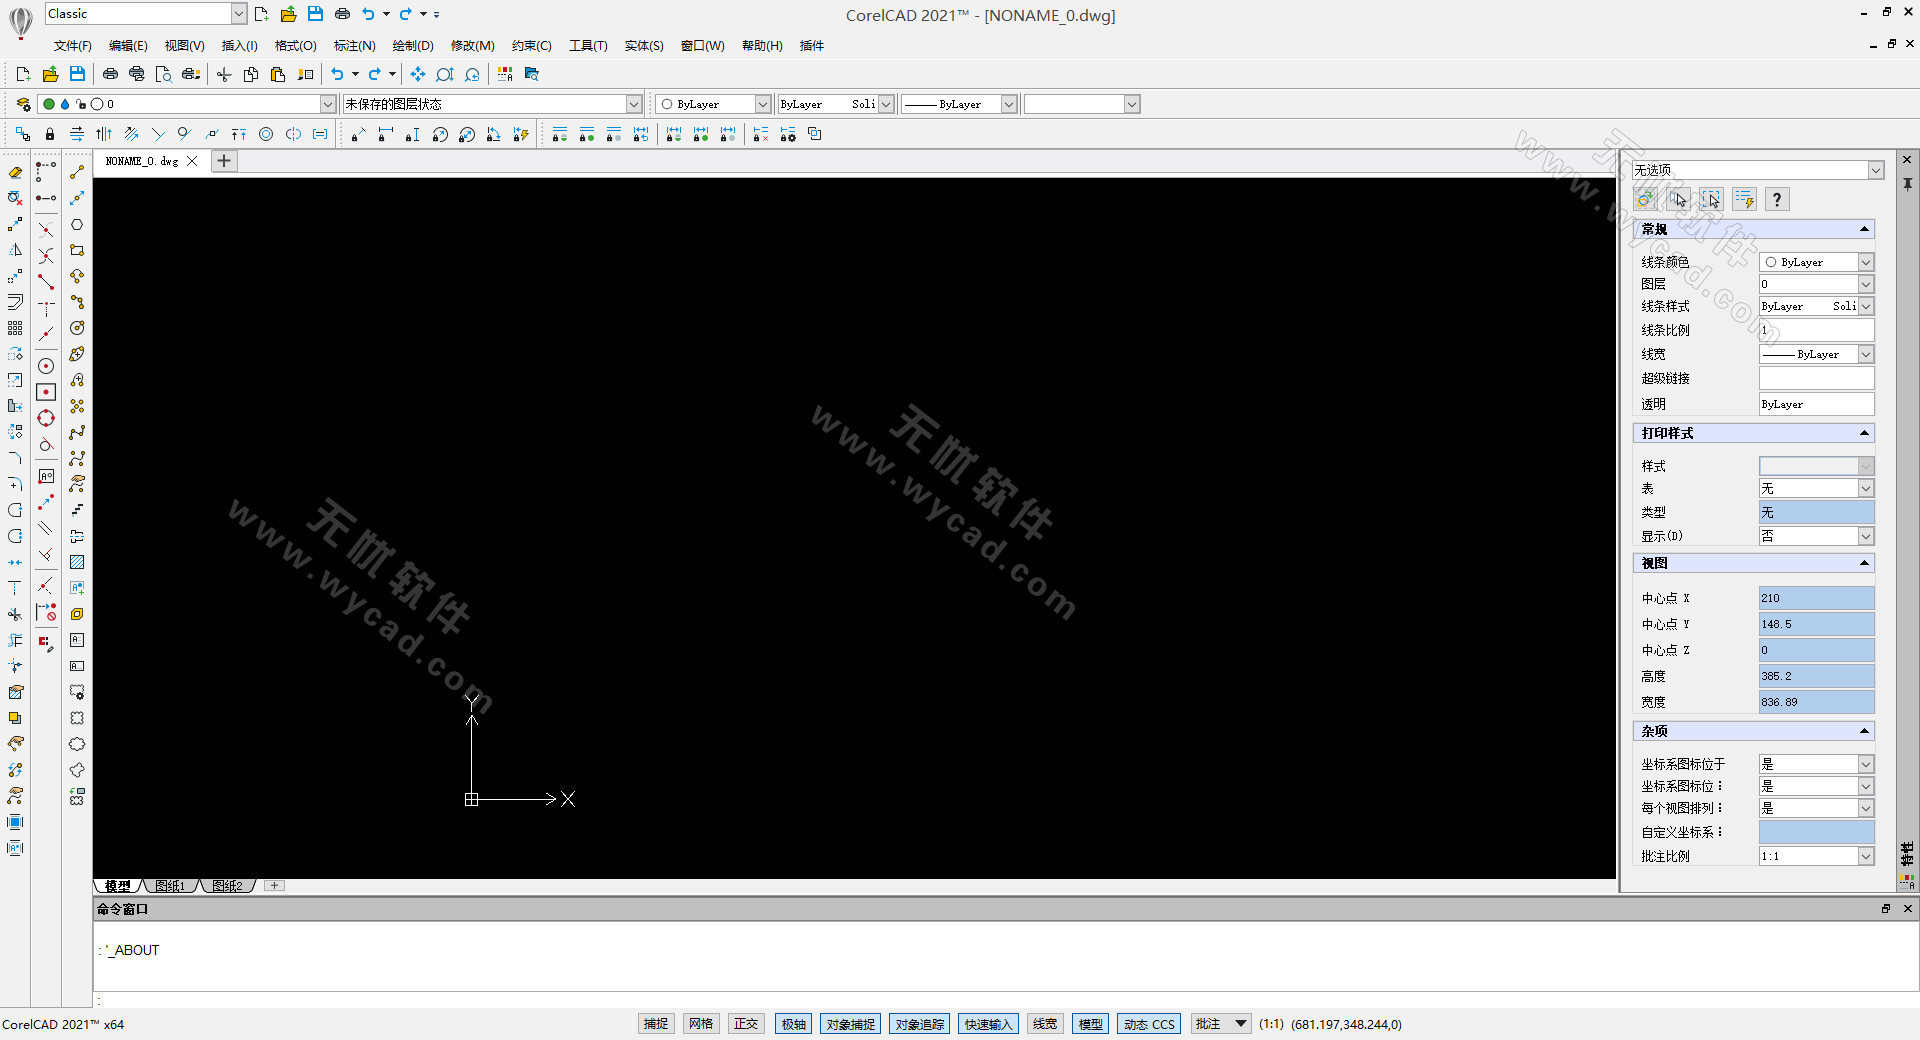This screenshot has height=1040, width=1920.
Task: Activate the Pan tool on the toolbar
Action: 417,74
